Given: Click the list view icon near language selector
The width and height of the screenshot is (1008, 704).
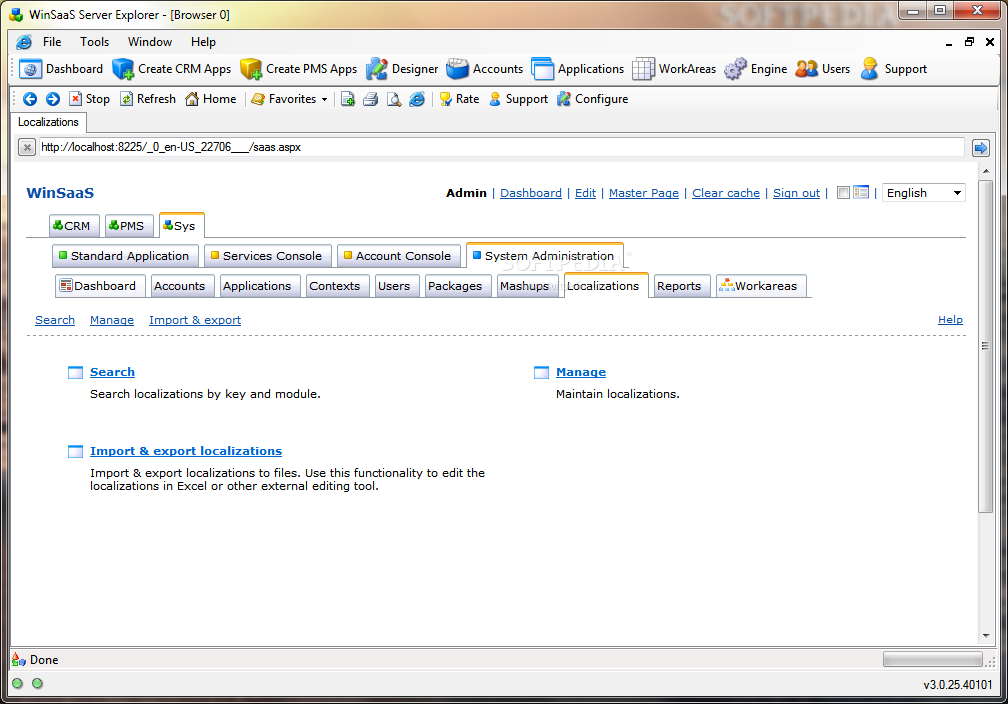Looking at the screenshot, I should tap(861, 192).
